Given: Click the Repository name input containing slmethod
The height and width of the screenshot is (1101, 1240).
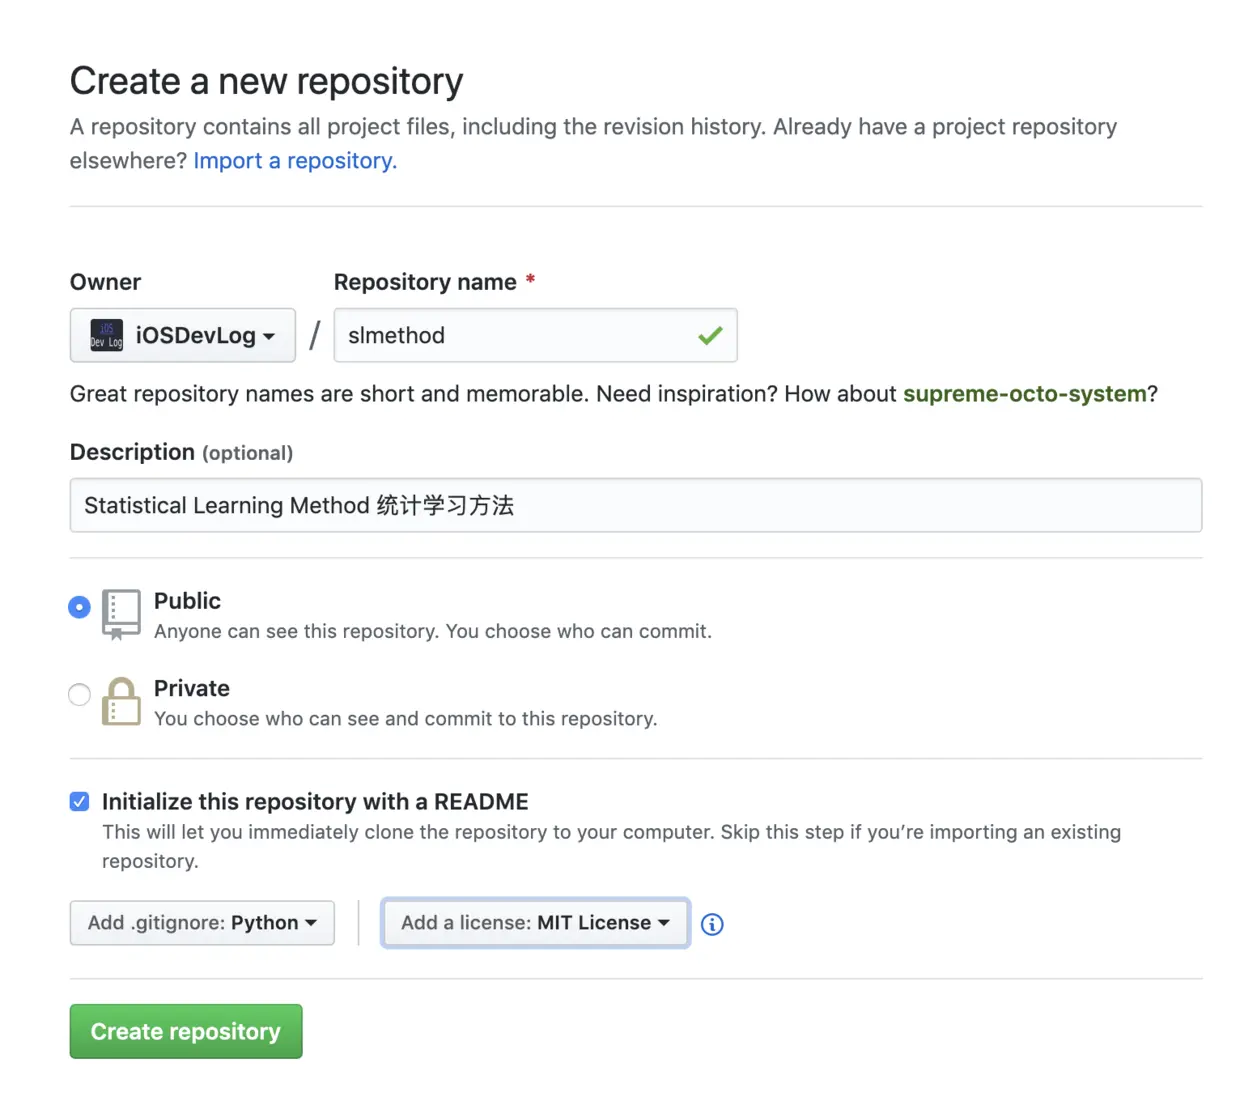Looking at the screenshot, I should point(535,335).
